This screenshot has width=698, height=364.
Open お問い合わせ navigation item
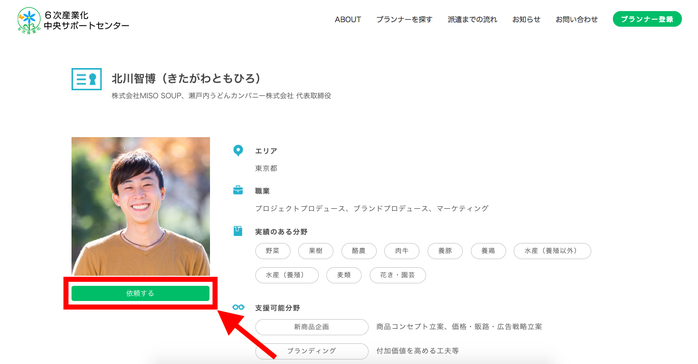(576, 20)
